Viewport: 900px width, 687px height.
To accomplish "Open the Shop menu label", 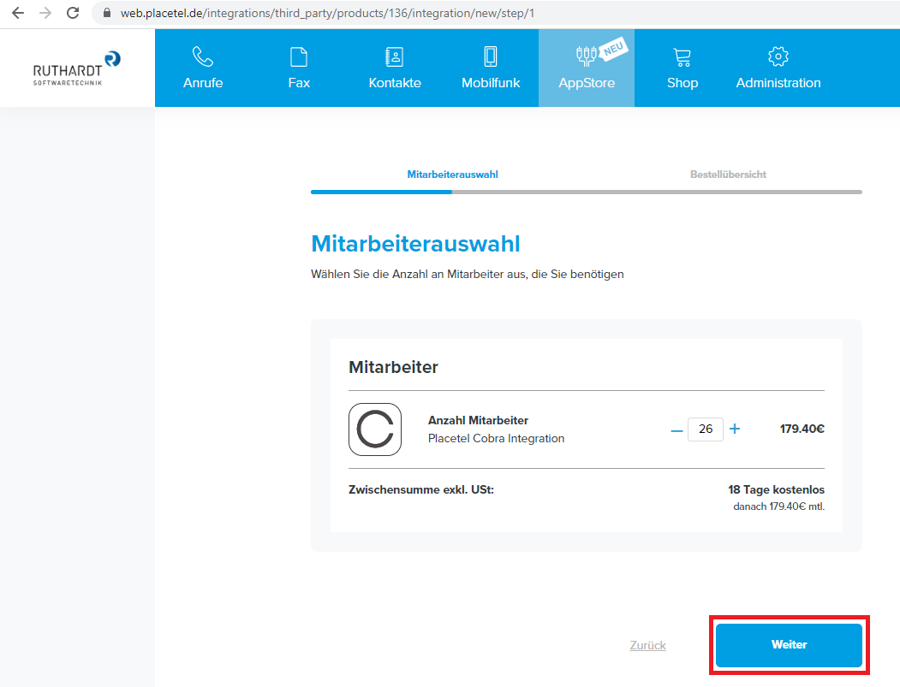I will (682, 83).
